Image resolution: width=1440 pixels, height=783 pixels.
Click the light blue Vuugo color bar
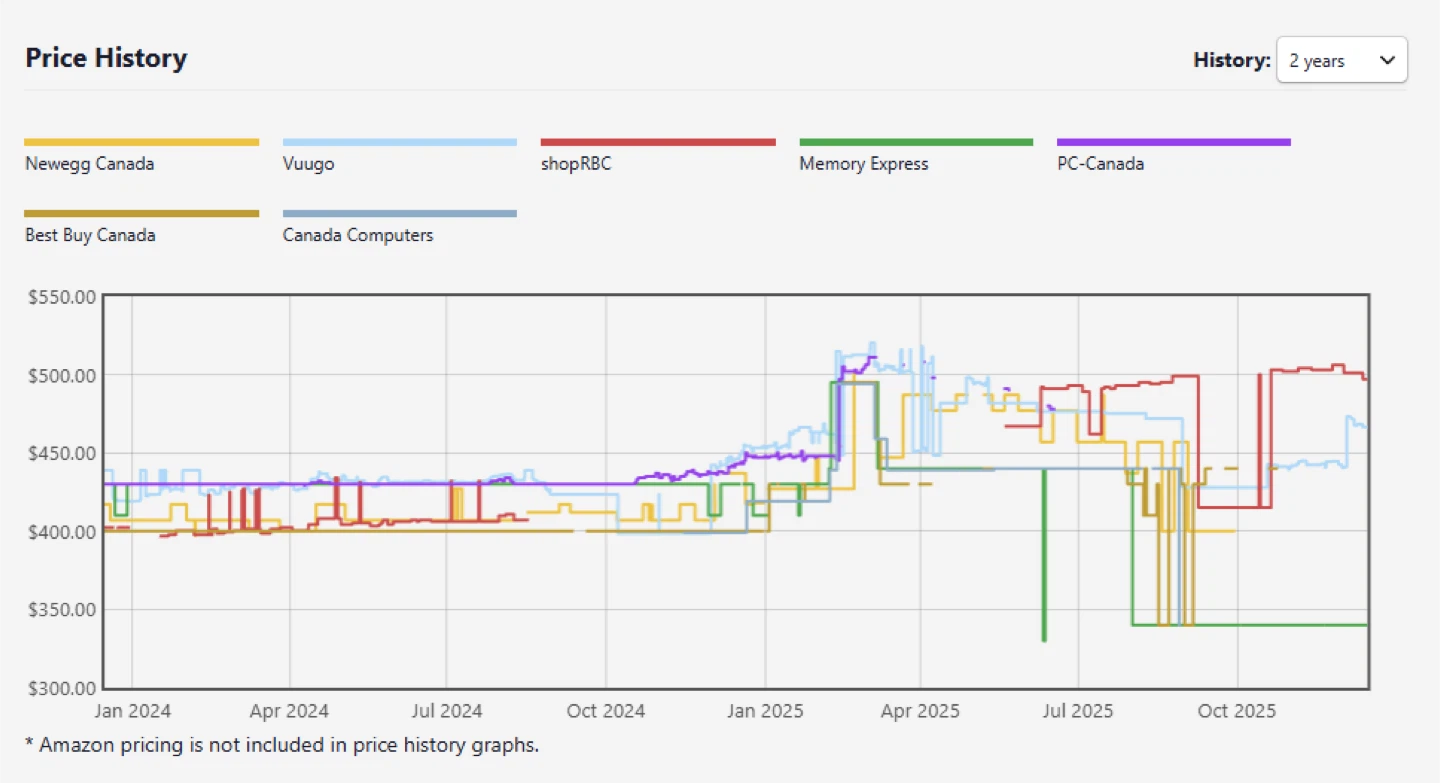400,143
